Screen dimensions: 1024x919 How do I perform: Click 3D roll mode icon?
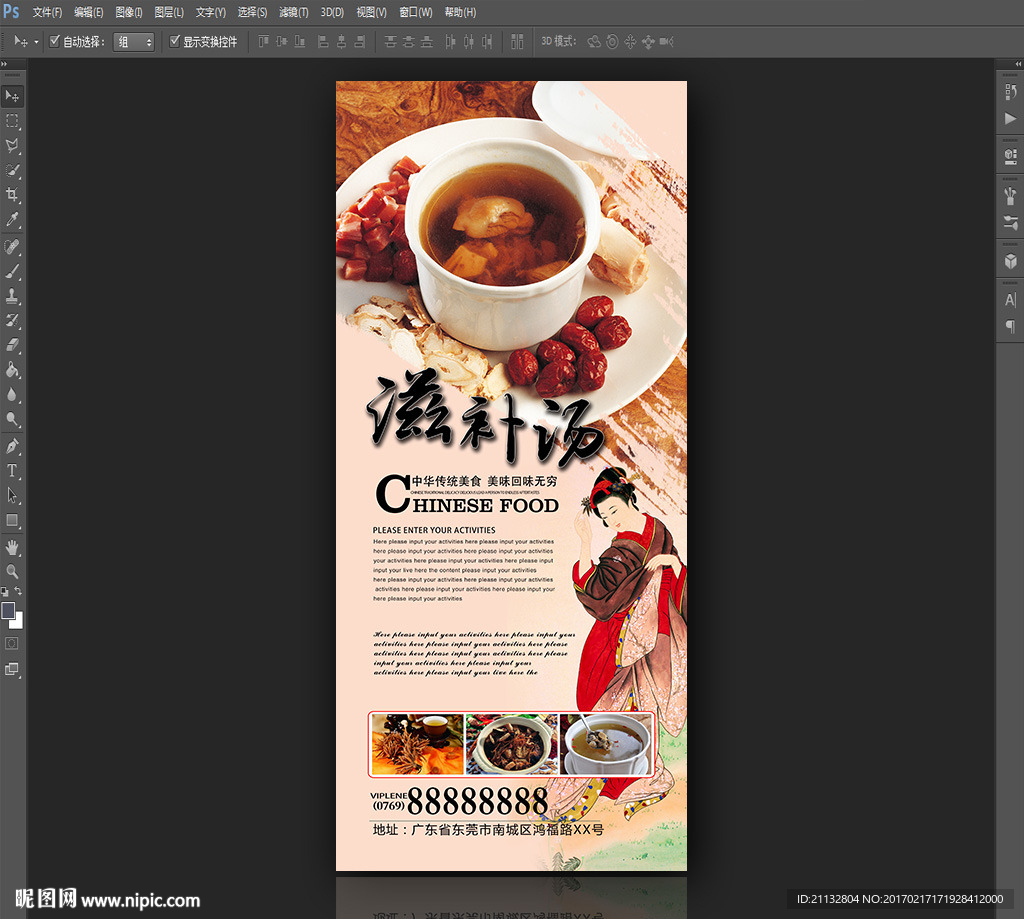coord(612,42)
